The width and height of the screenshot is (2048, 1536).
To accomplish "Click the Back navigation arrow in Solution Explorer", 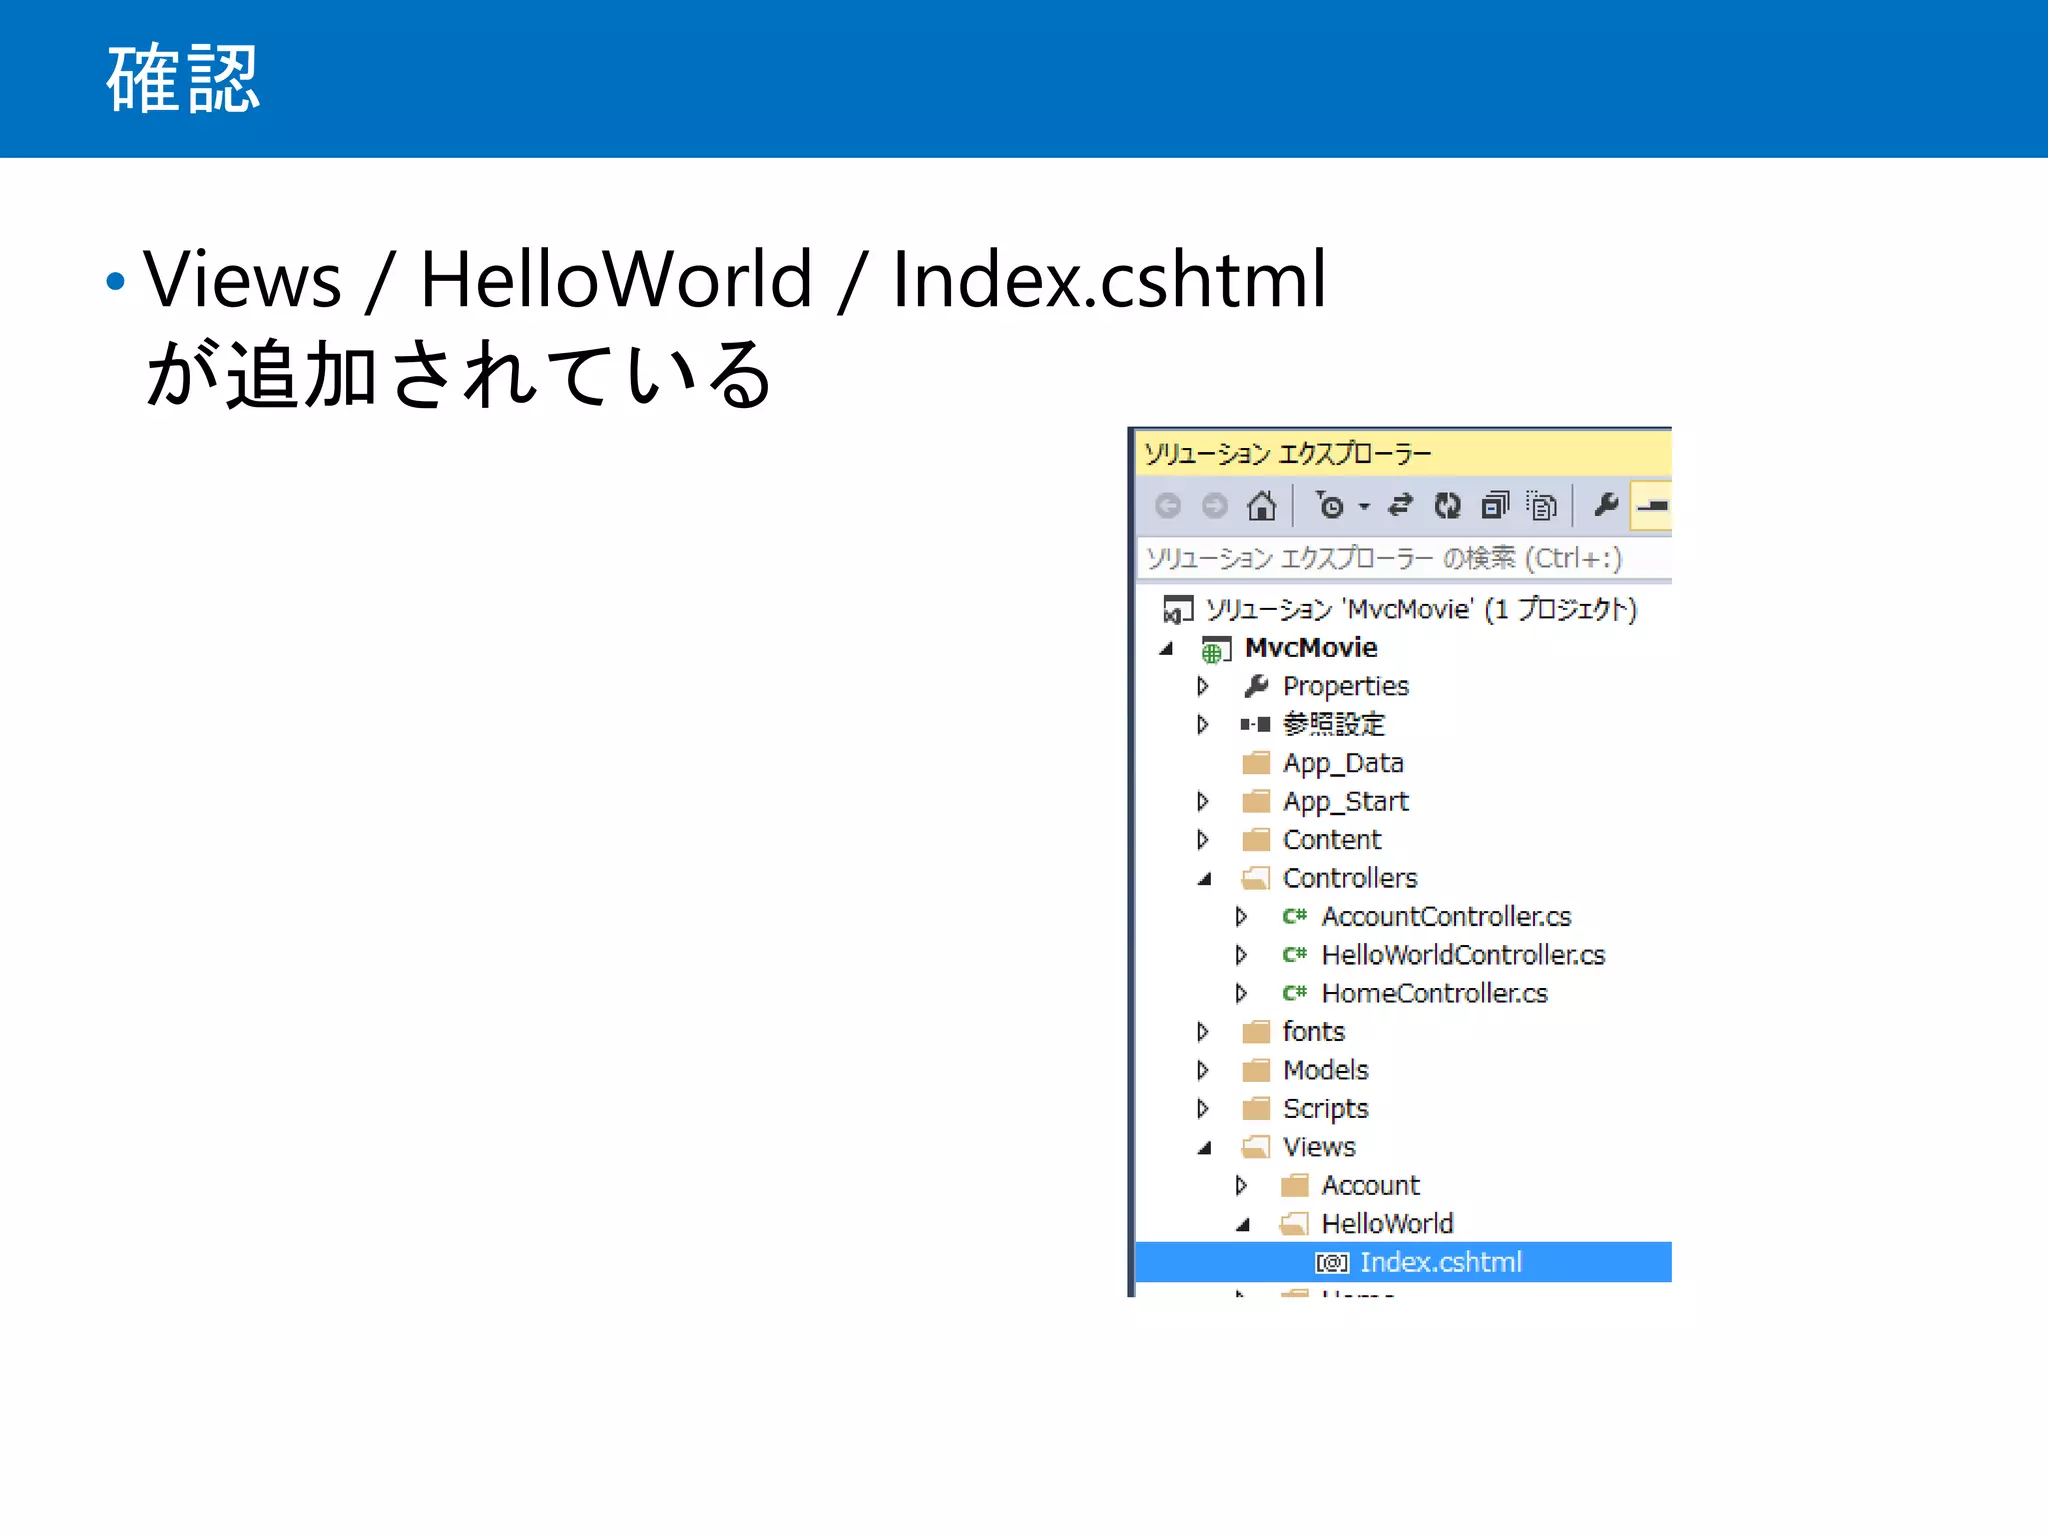I will click(1167, 506).
